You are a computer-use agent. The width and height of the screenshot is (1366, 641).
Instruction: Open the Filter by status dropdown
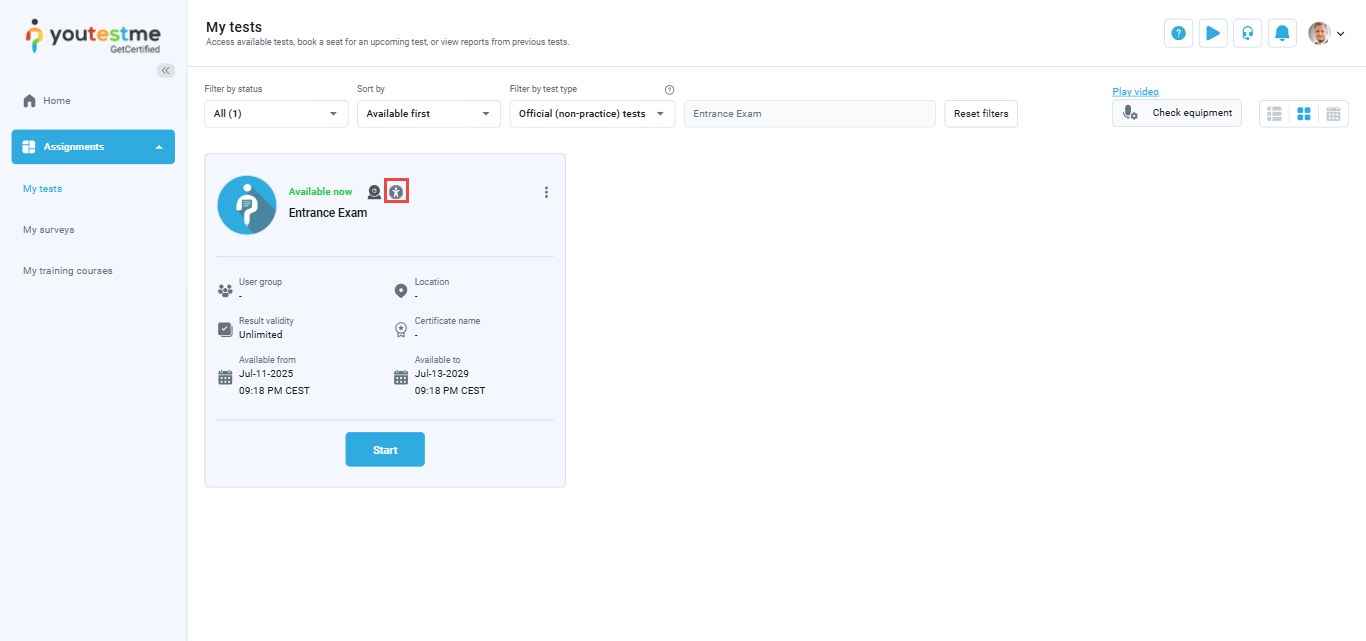pos(277,114)
